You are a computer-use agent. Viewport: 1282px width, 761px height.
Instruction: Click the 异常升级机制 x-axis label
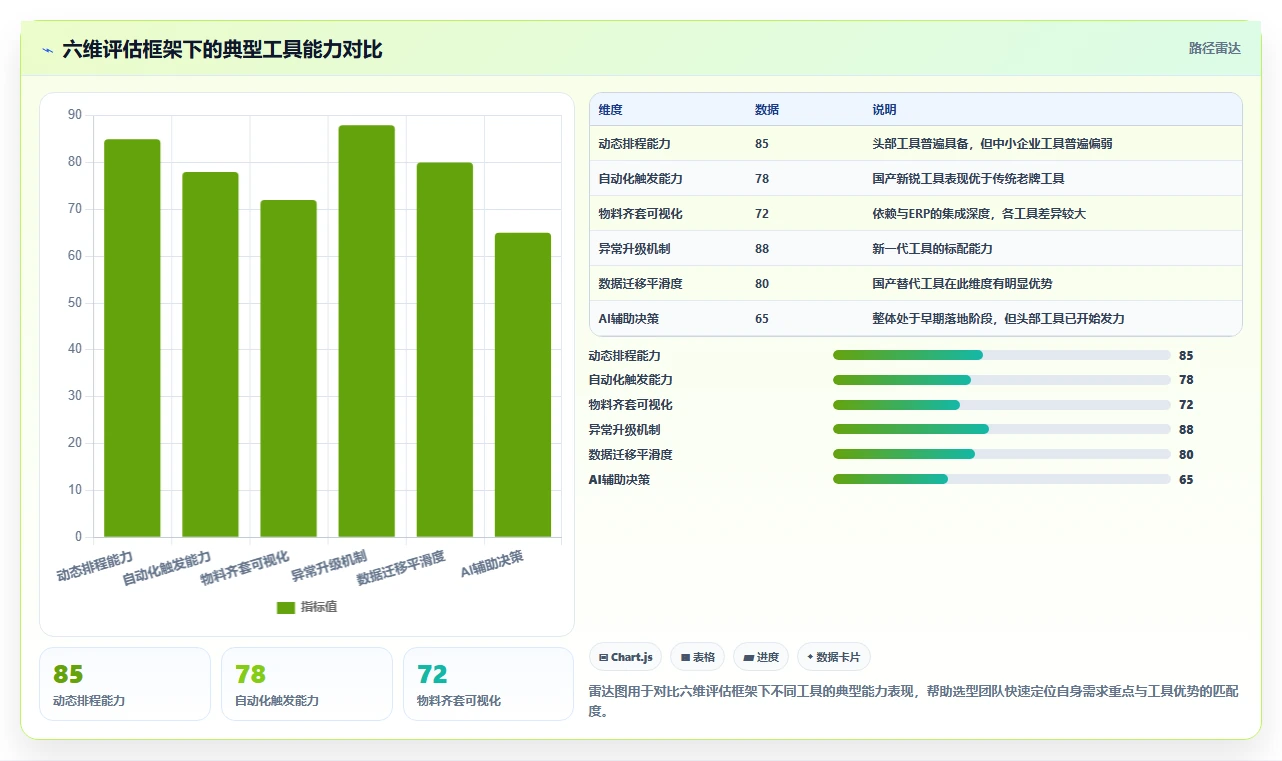[329, 567]
